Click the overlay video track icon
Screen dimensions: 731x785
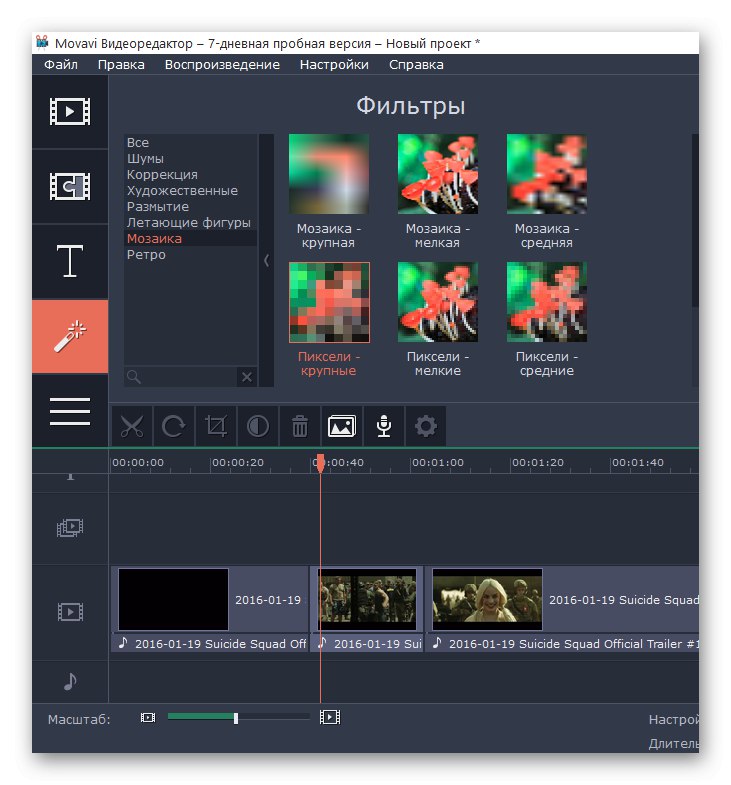[x=70, y=527]
